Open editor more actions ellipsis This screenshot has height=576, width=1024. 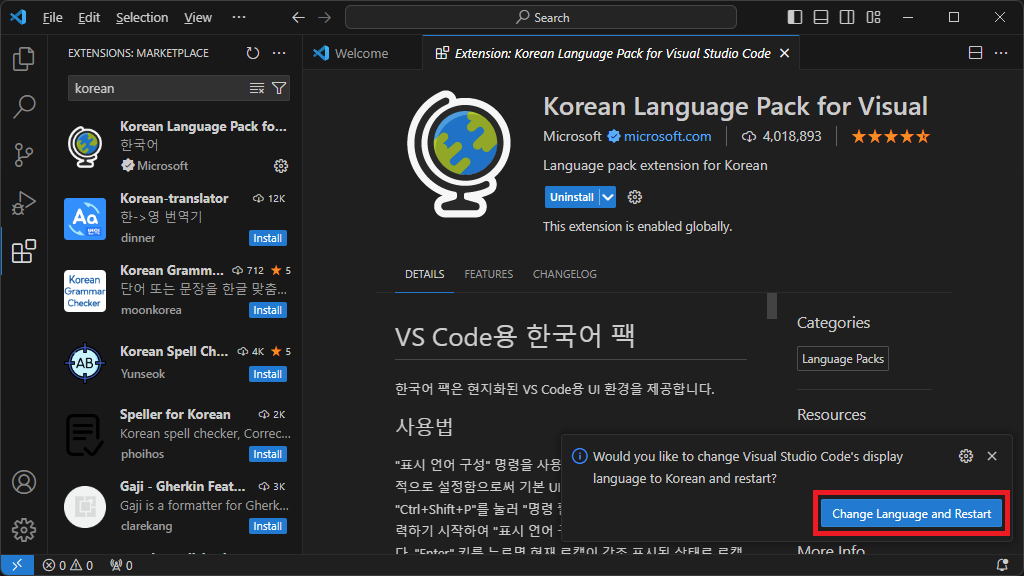[1001, 53]
